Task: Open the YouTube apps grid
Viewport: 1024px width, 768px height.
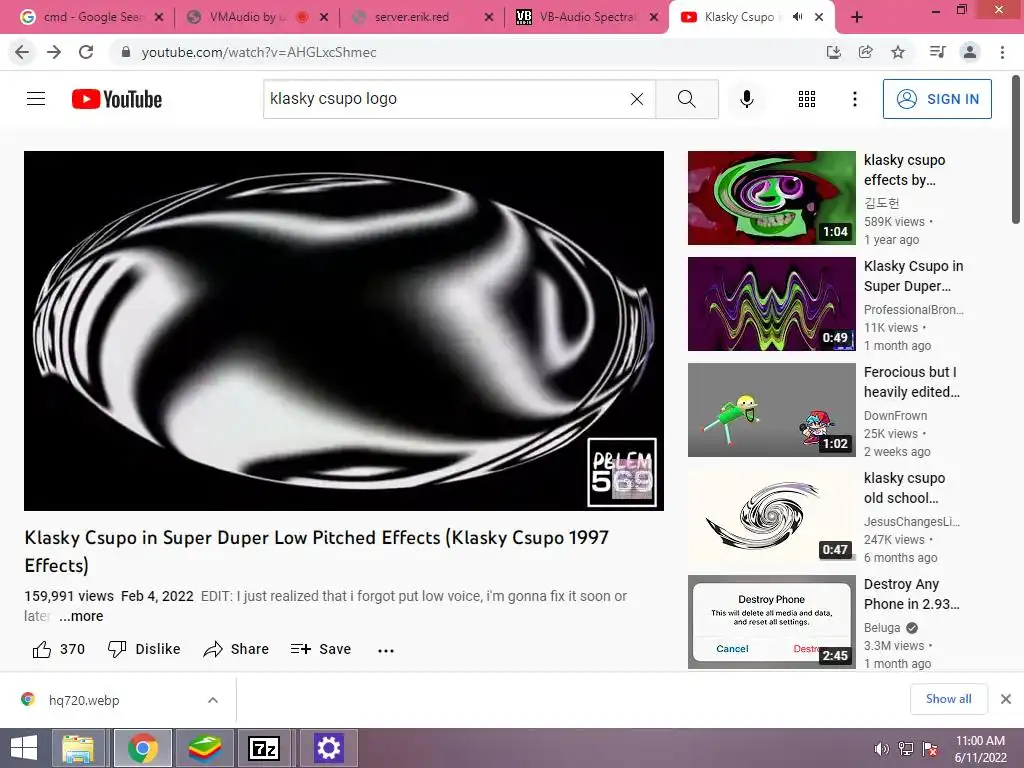Action: pos(807,99)
